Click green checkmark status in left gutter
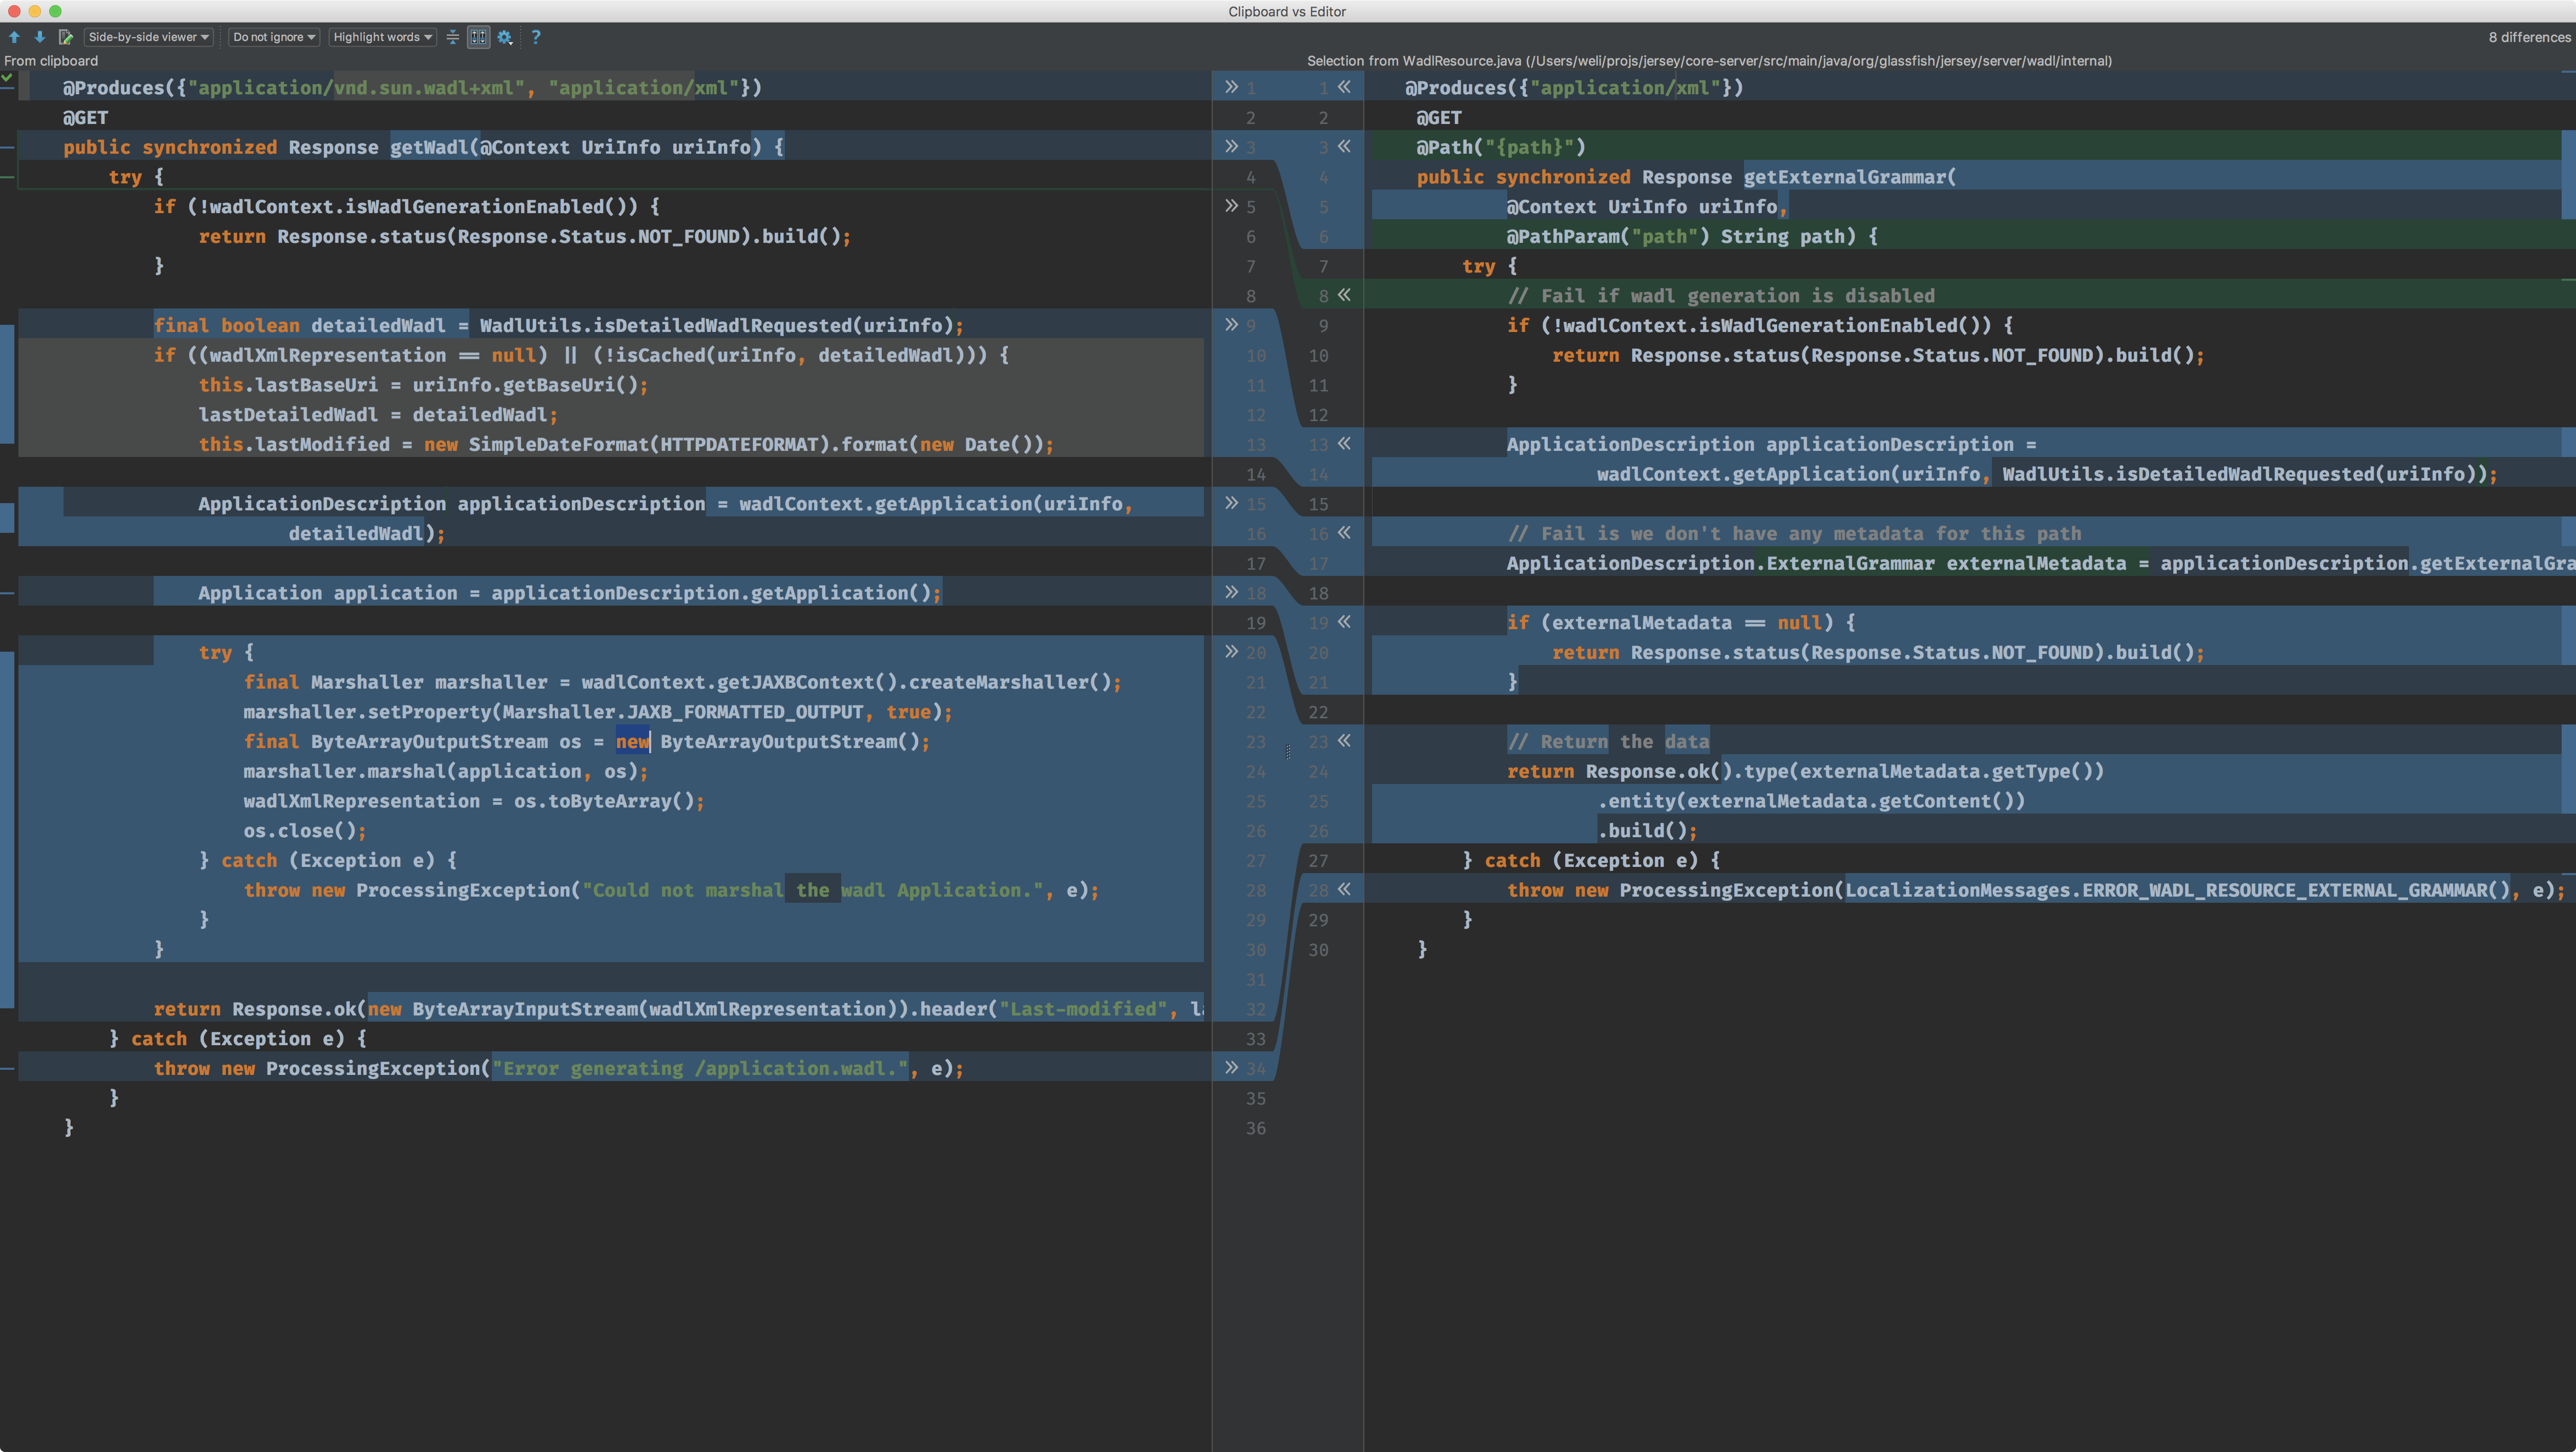Screen dimensions: 2576x1452 click(x=7, y=78)
